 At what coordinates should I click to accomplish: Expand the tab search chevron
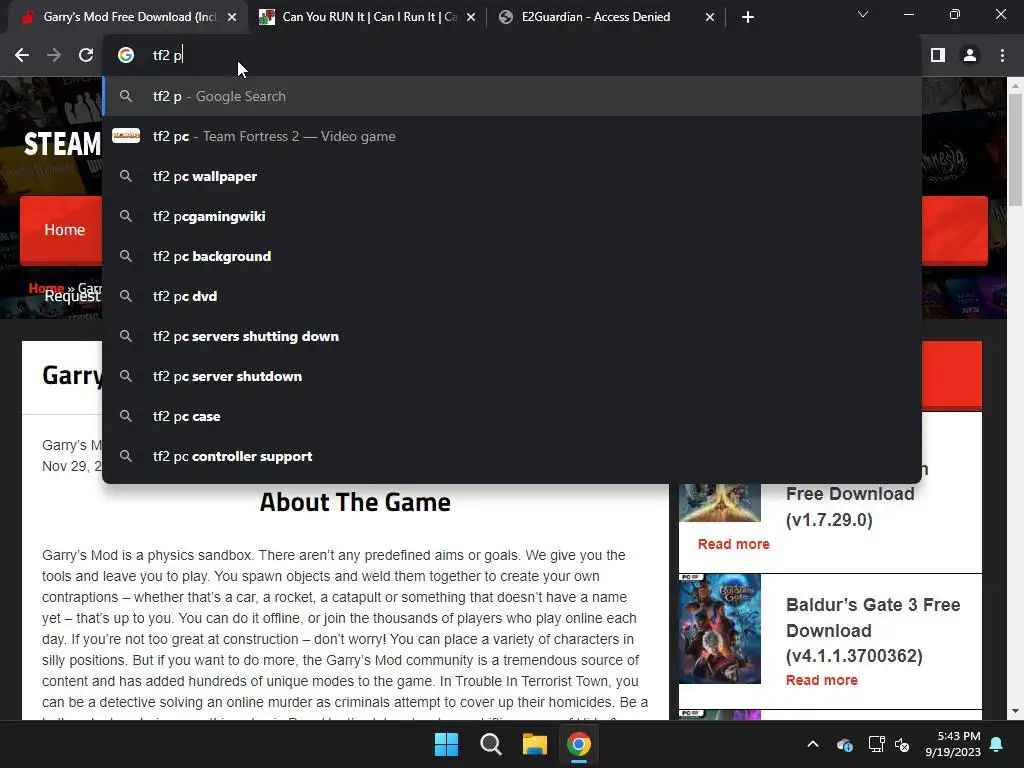pyautogui.click(x=863, y=14)
